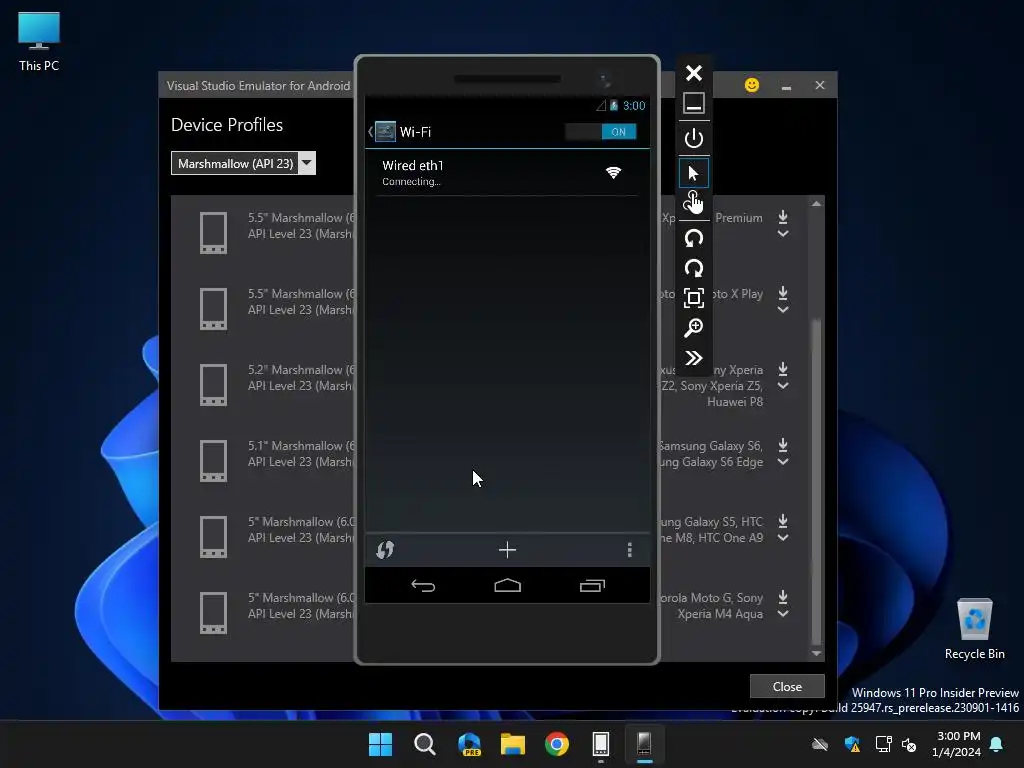This screenshot has width=1024, height=768.
Task: Download the Galaxy S6 Edge profile
Action: pos(783,445)
